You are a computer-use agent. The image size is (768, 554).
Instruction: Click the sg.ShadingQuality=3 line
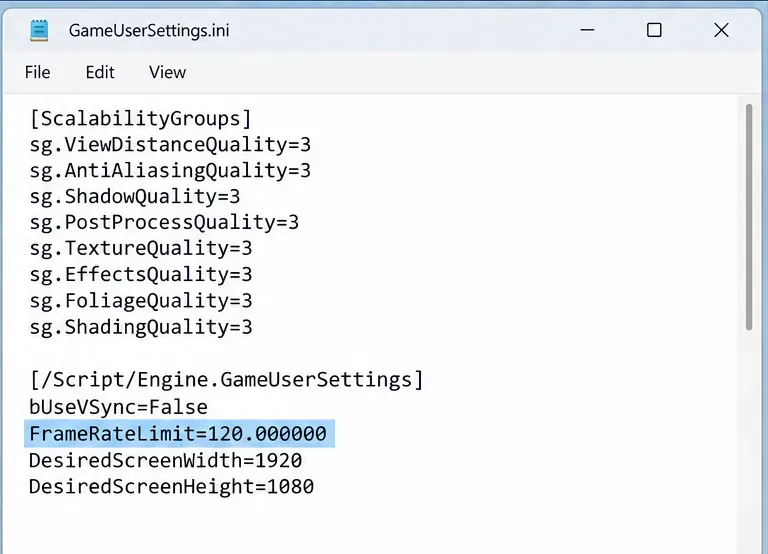pyautogui.click(x=141, y=327)
